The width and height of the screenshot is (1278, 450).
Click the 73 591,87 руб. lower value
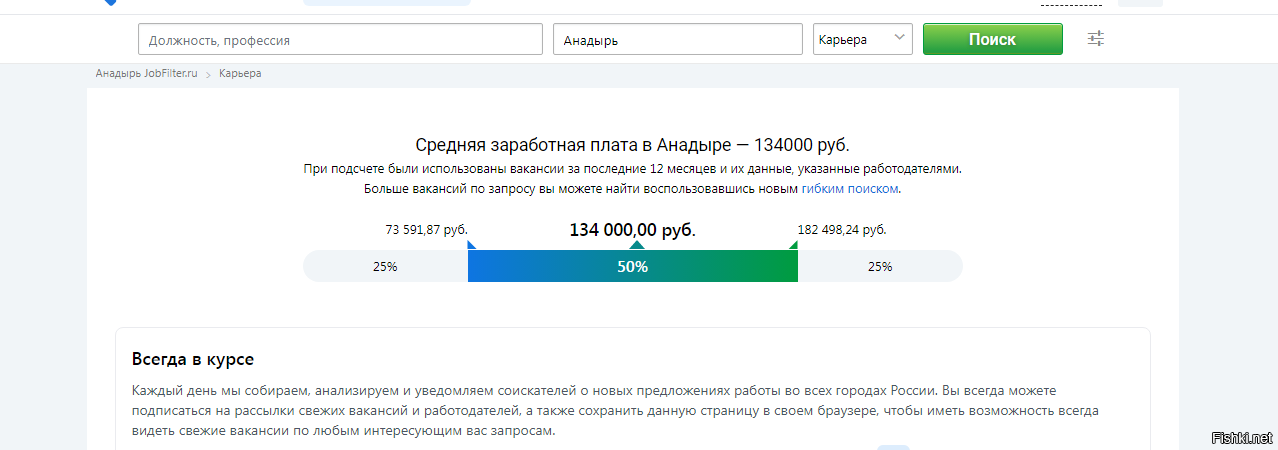(426, 230)
